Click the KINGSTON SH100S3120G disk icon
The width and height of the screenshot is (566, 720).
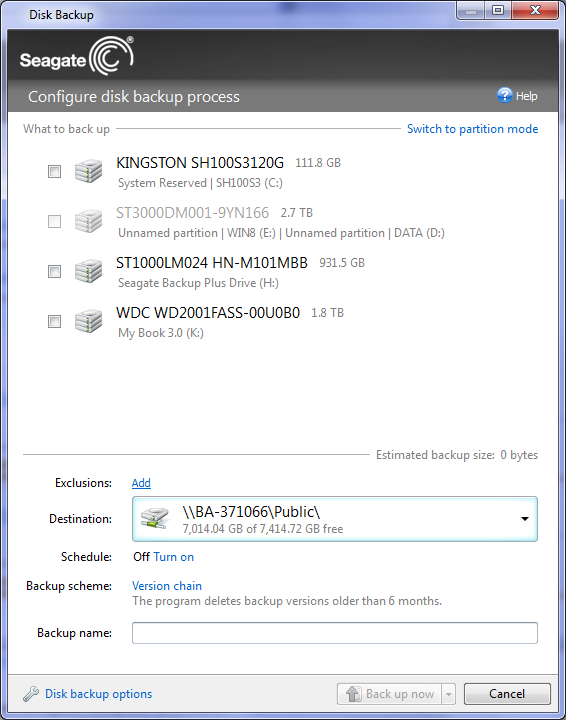pos(89,171)
